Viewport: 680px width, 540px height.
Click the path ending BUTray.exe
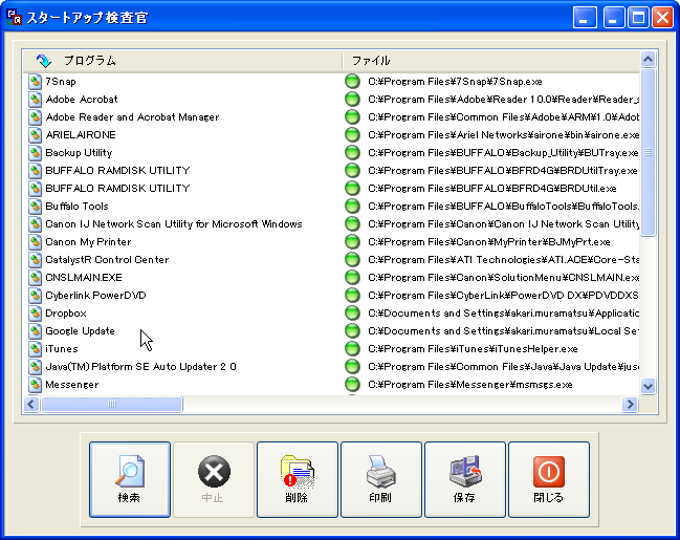coord(503,153)
